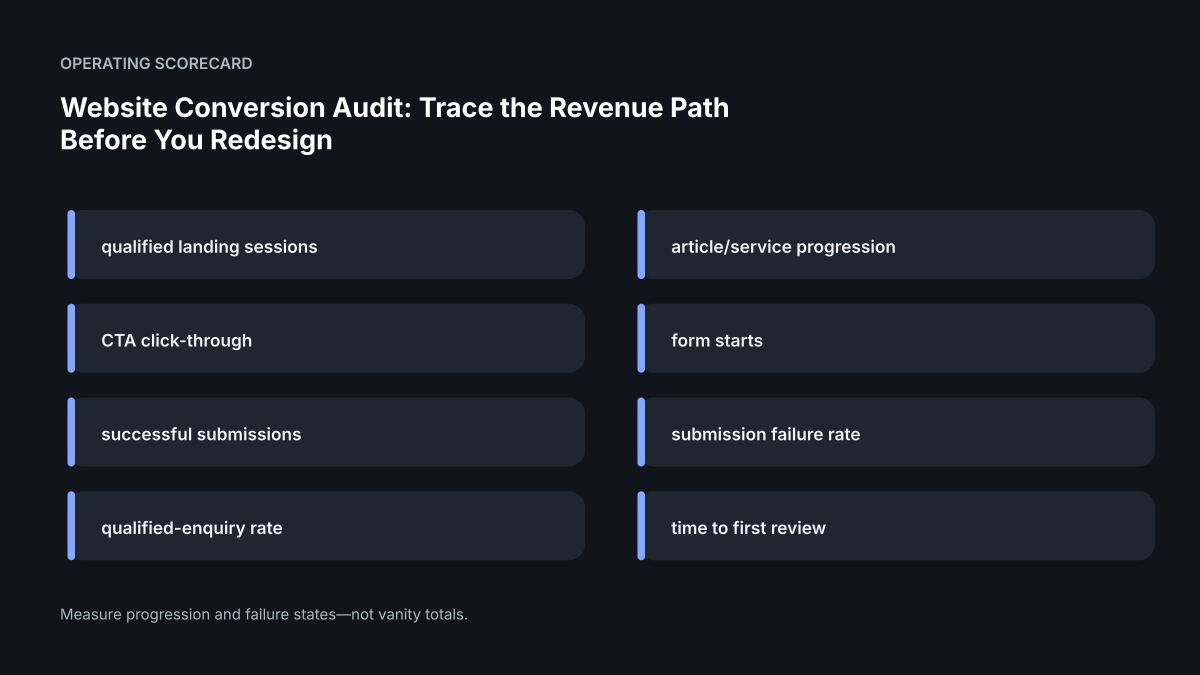Image resolution: width=1200 pixels, height=675 pixels.
Task: Select the 'submission failure rate' card
Action: (896, 433)
